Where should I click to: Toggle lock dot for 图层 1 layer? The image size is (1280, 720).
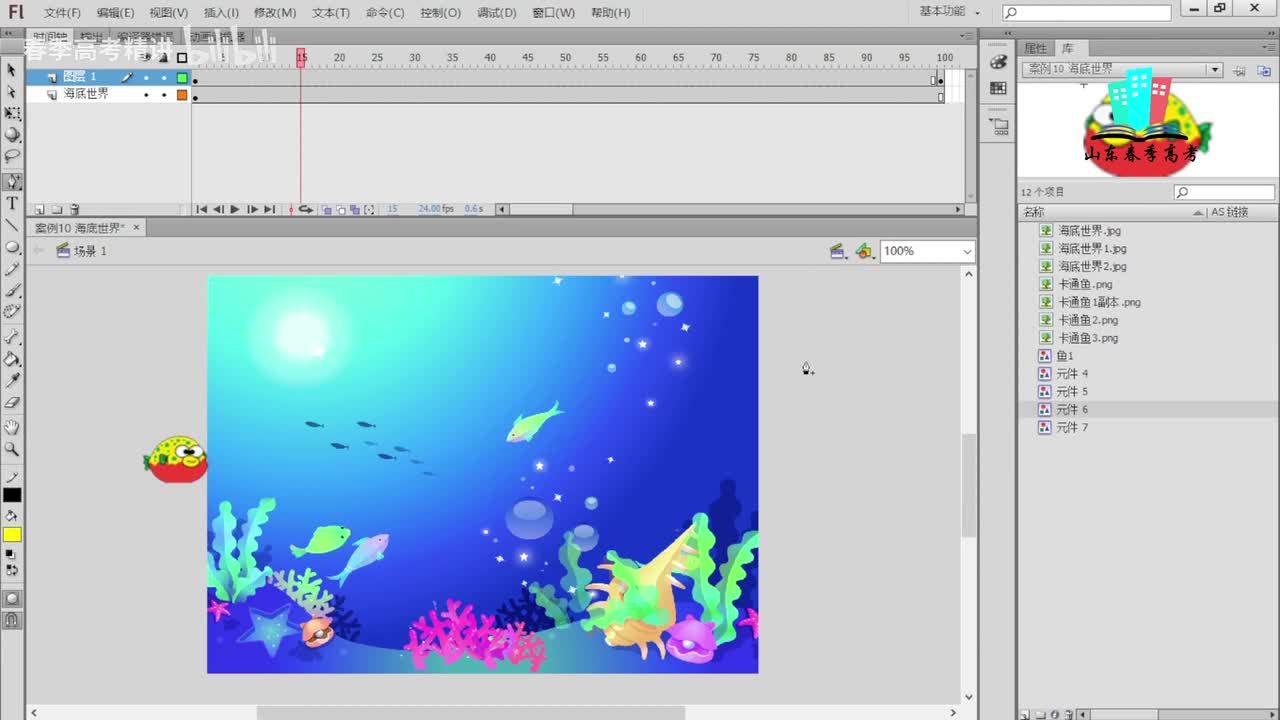[164, 77]
